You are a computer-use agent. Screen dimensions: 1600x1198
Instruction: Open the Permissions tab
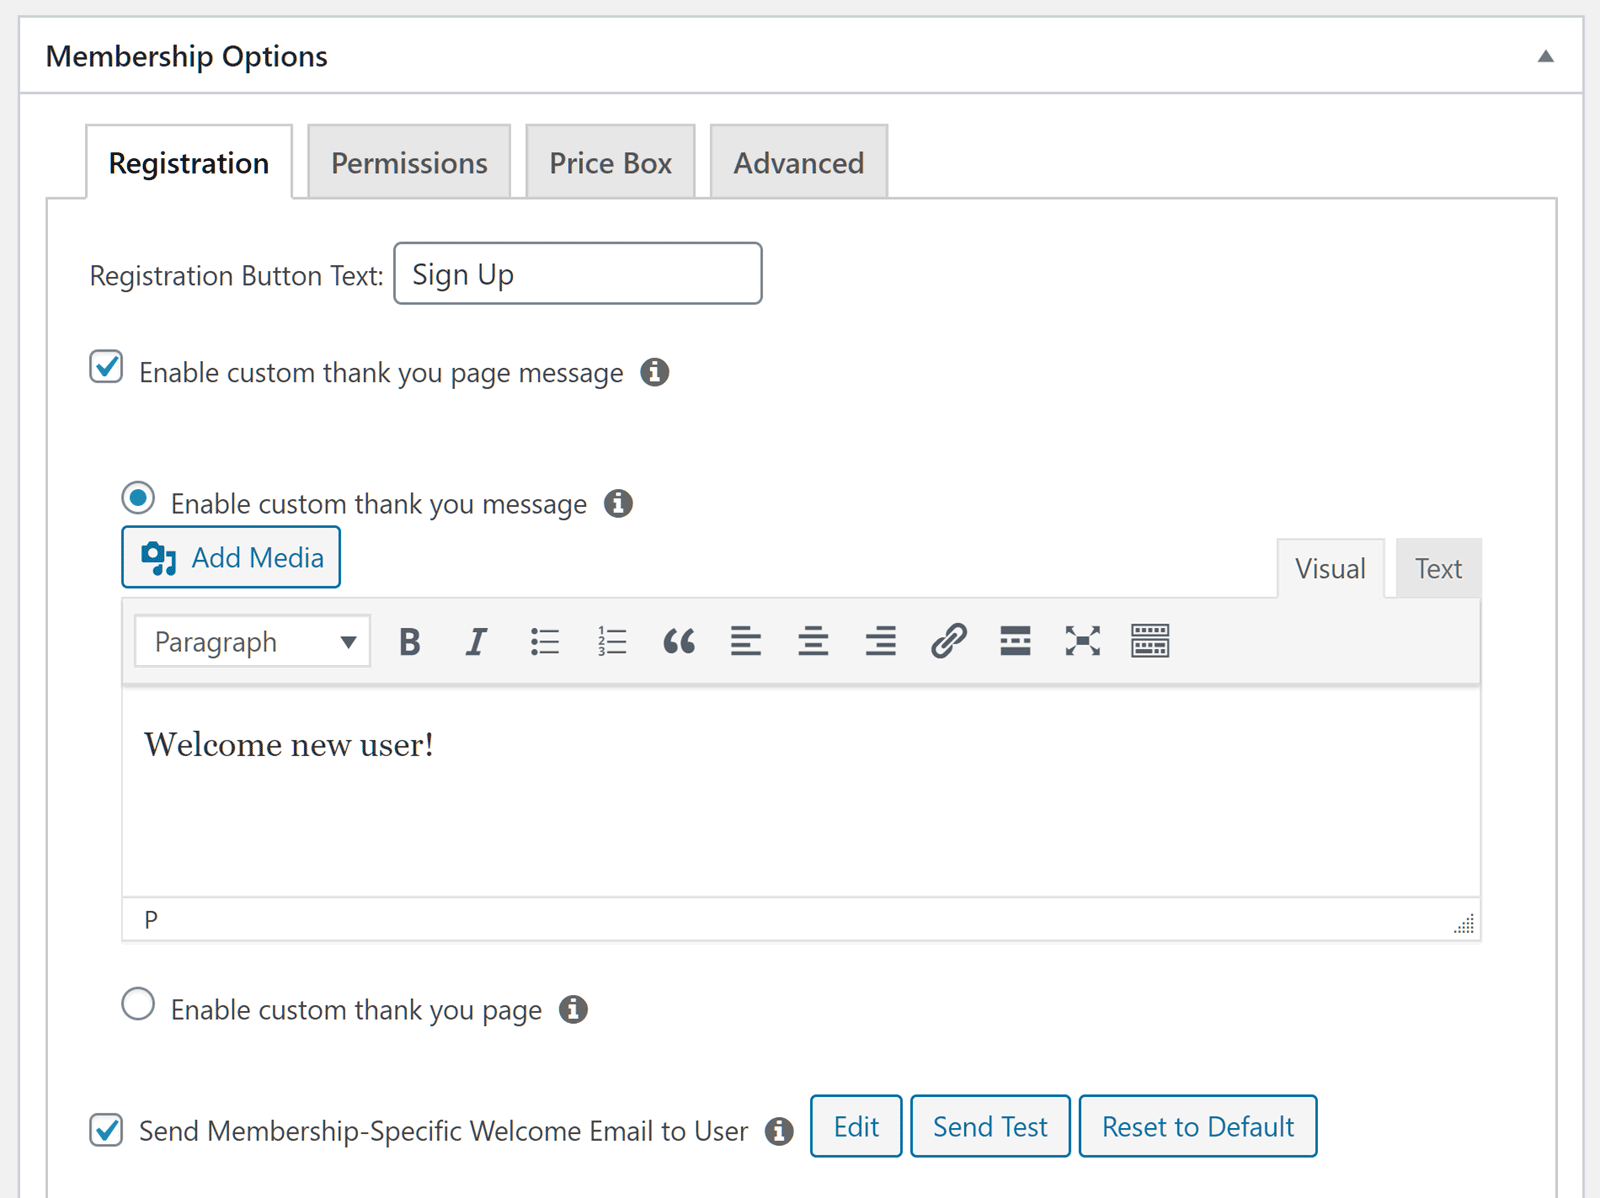pos(409,162)
